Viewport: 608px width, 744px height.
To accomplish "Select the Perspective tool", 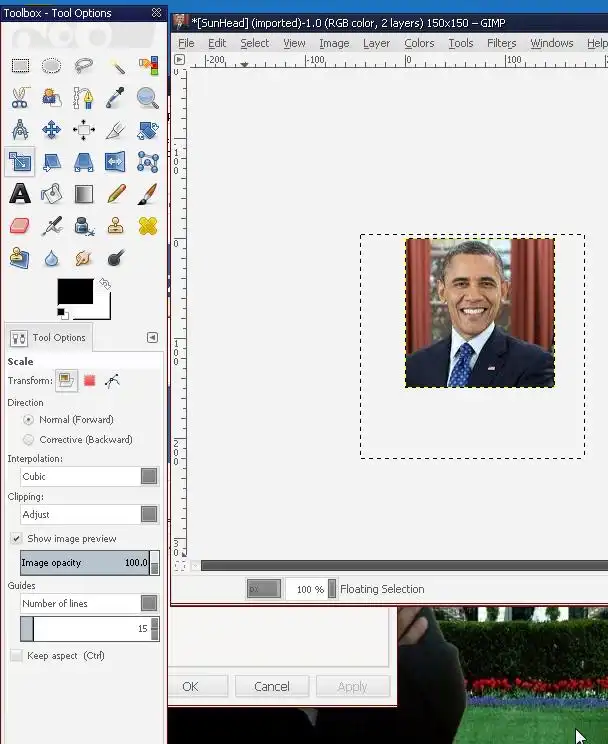I will [x=84, y=162].
